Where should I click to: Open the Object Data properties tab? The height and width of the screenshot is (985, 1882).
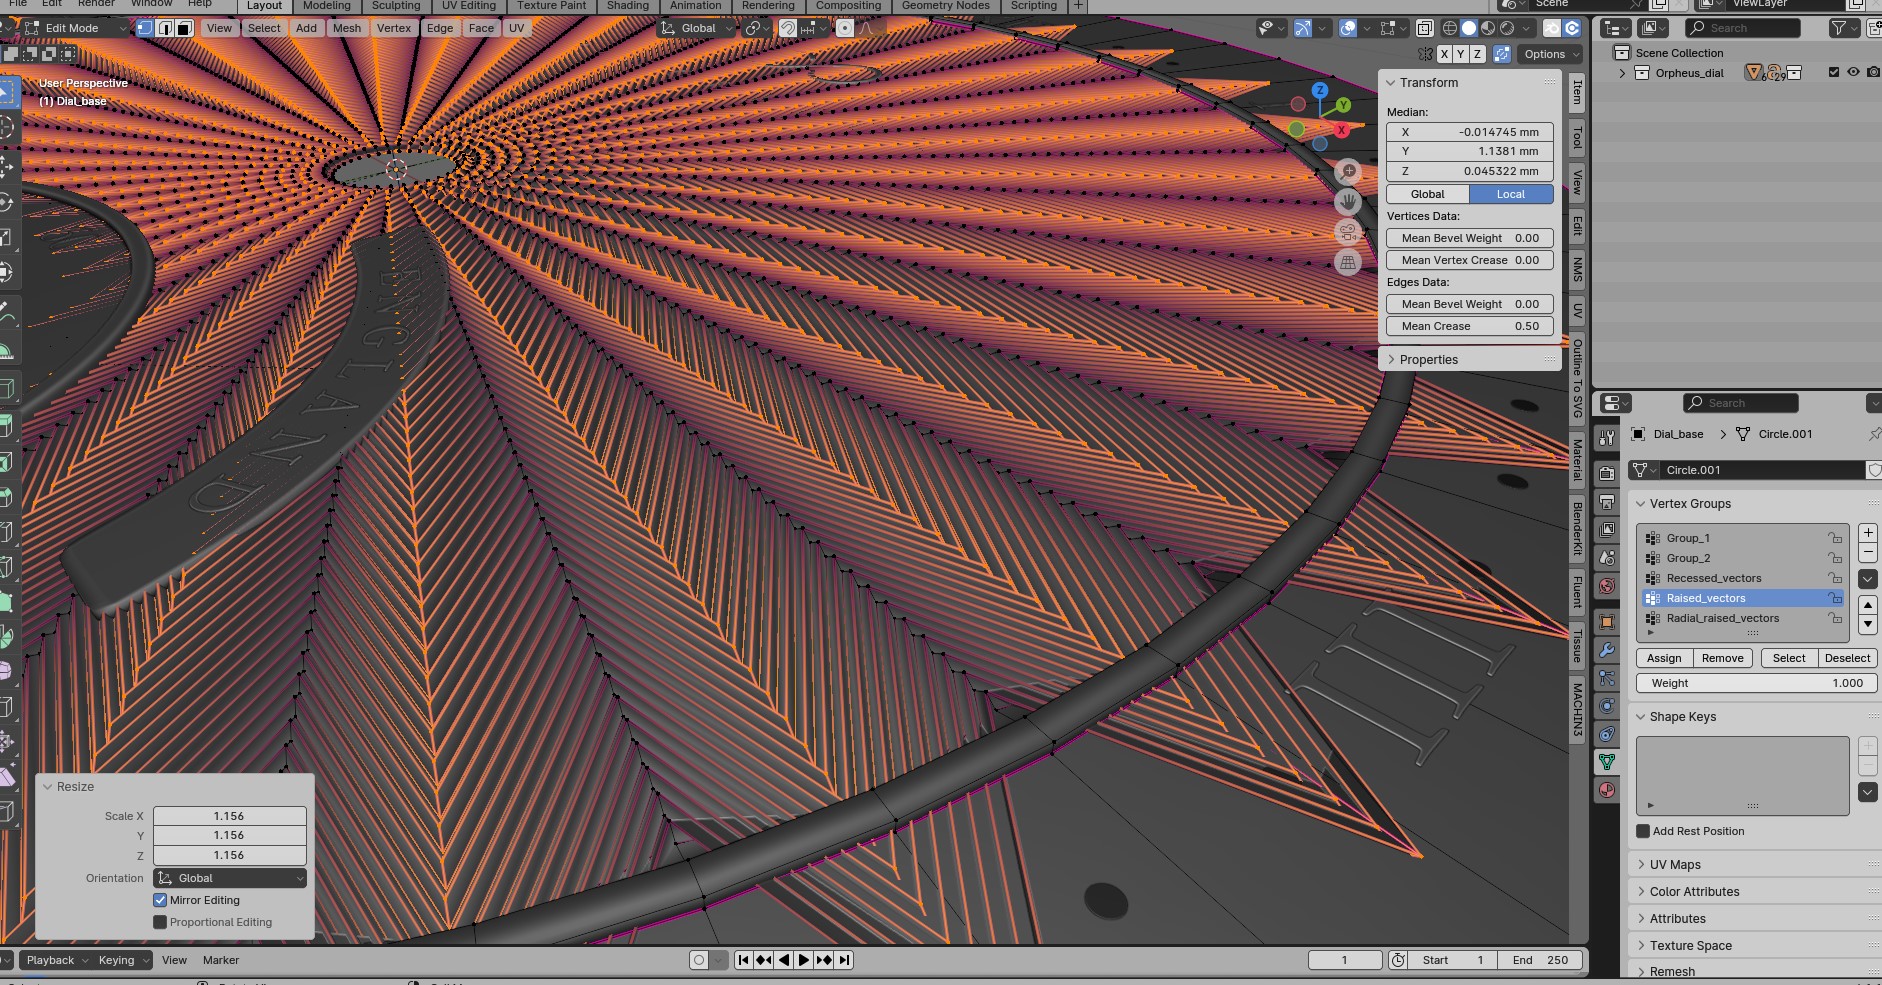click(x=1607, y=762)
